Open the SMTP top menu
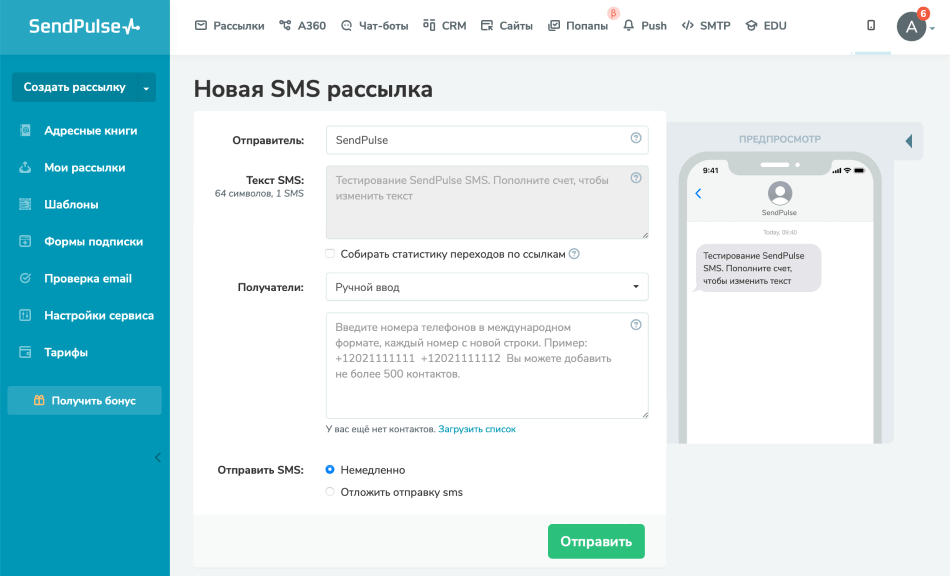 coord(706,25)
